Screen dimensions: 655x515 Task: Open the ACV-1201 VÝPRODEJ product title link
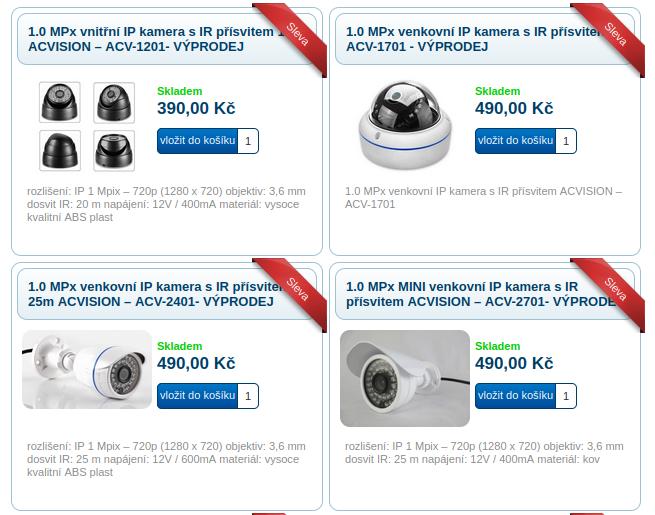[155, 39]
